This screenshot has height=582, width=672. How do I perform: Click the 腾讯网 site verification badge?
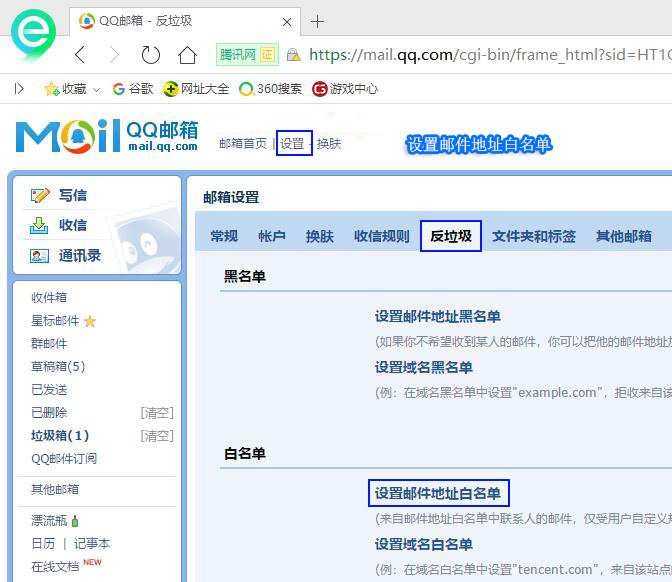247,54
